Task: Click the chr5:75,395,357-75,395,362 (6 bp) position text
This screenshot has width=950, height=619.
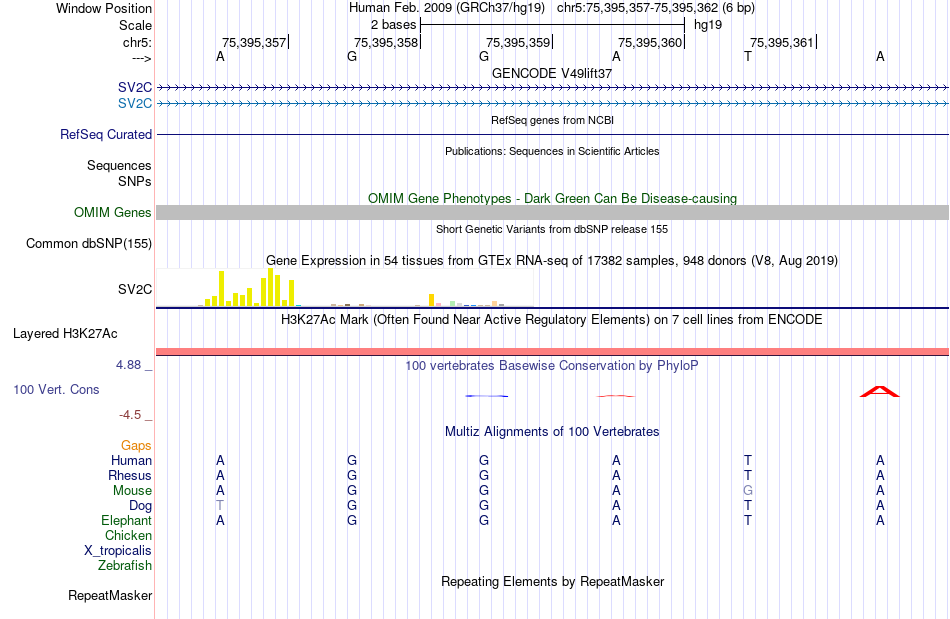Action: pyautogui.click(x=656, y=8)
